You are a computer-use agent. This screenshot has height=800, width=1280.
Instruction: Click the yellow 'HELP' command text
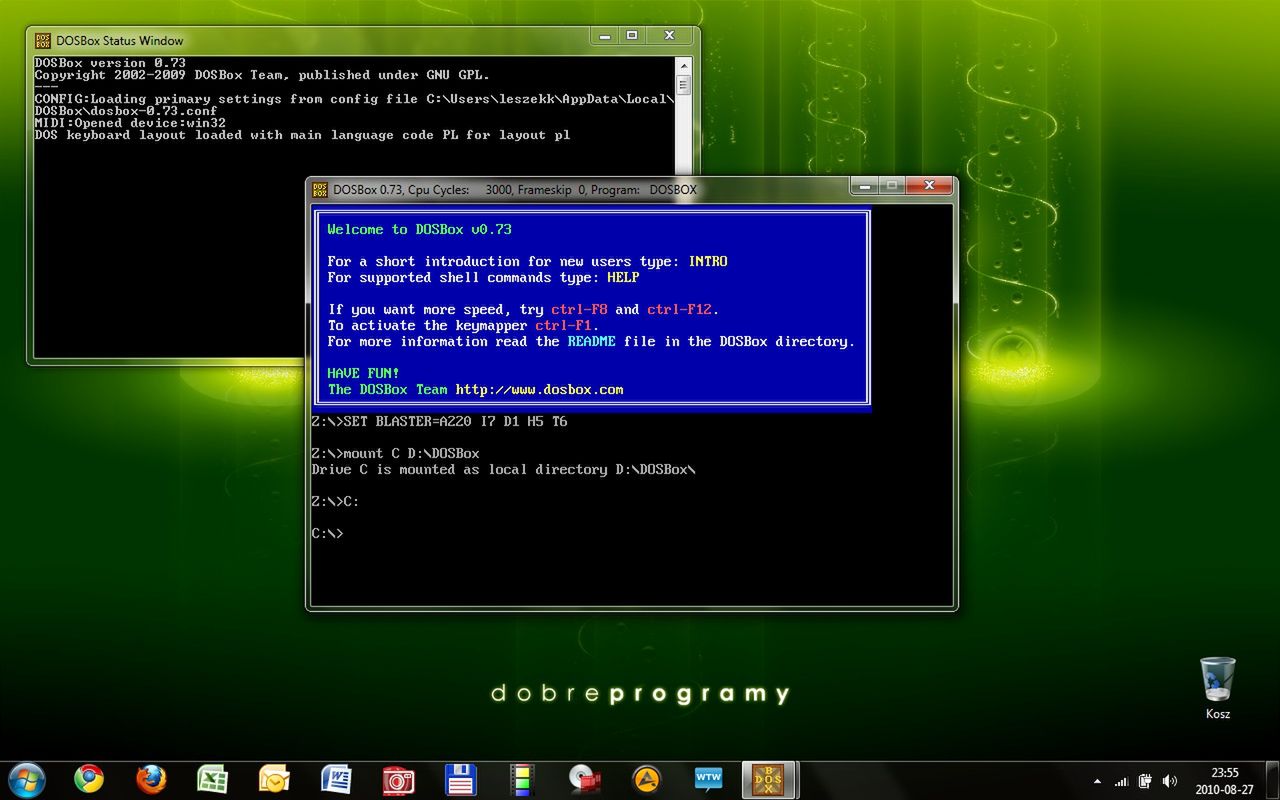click(623, 278)
